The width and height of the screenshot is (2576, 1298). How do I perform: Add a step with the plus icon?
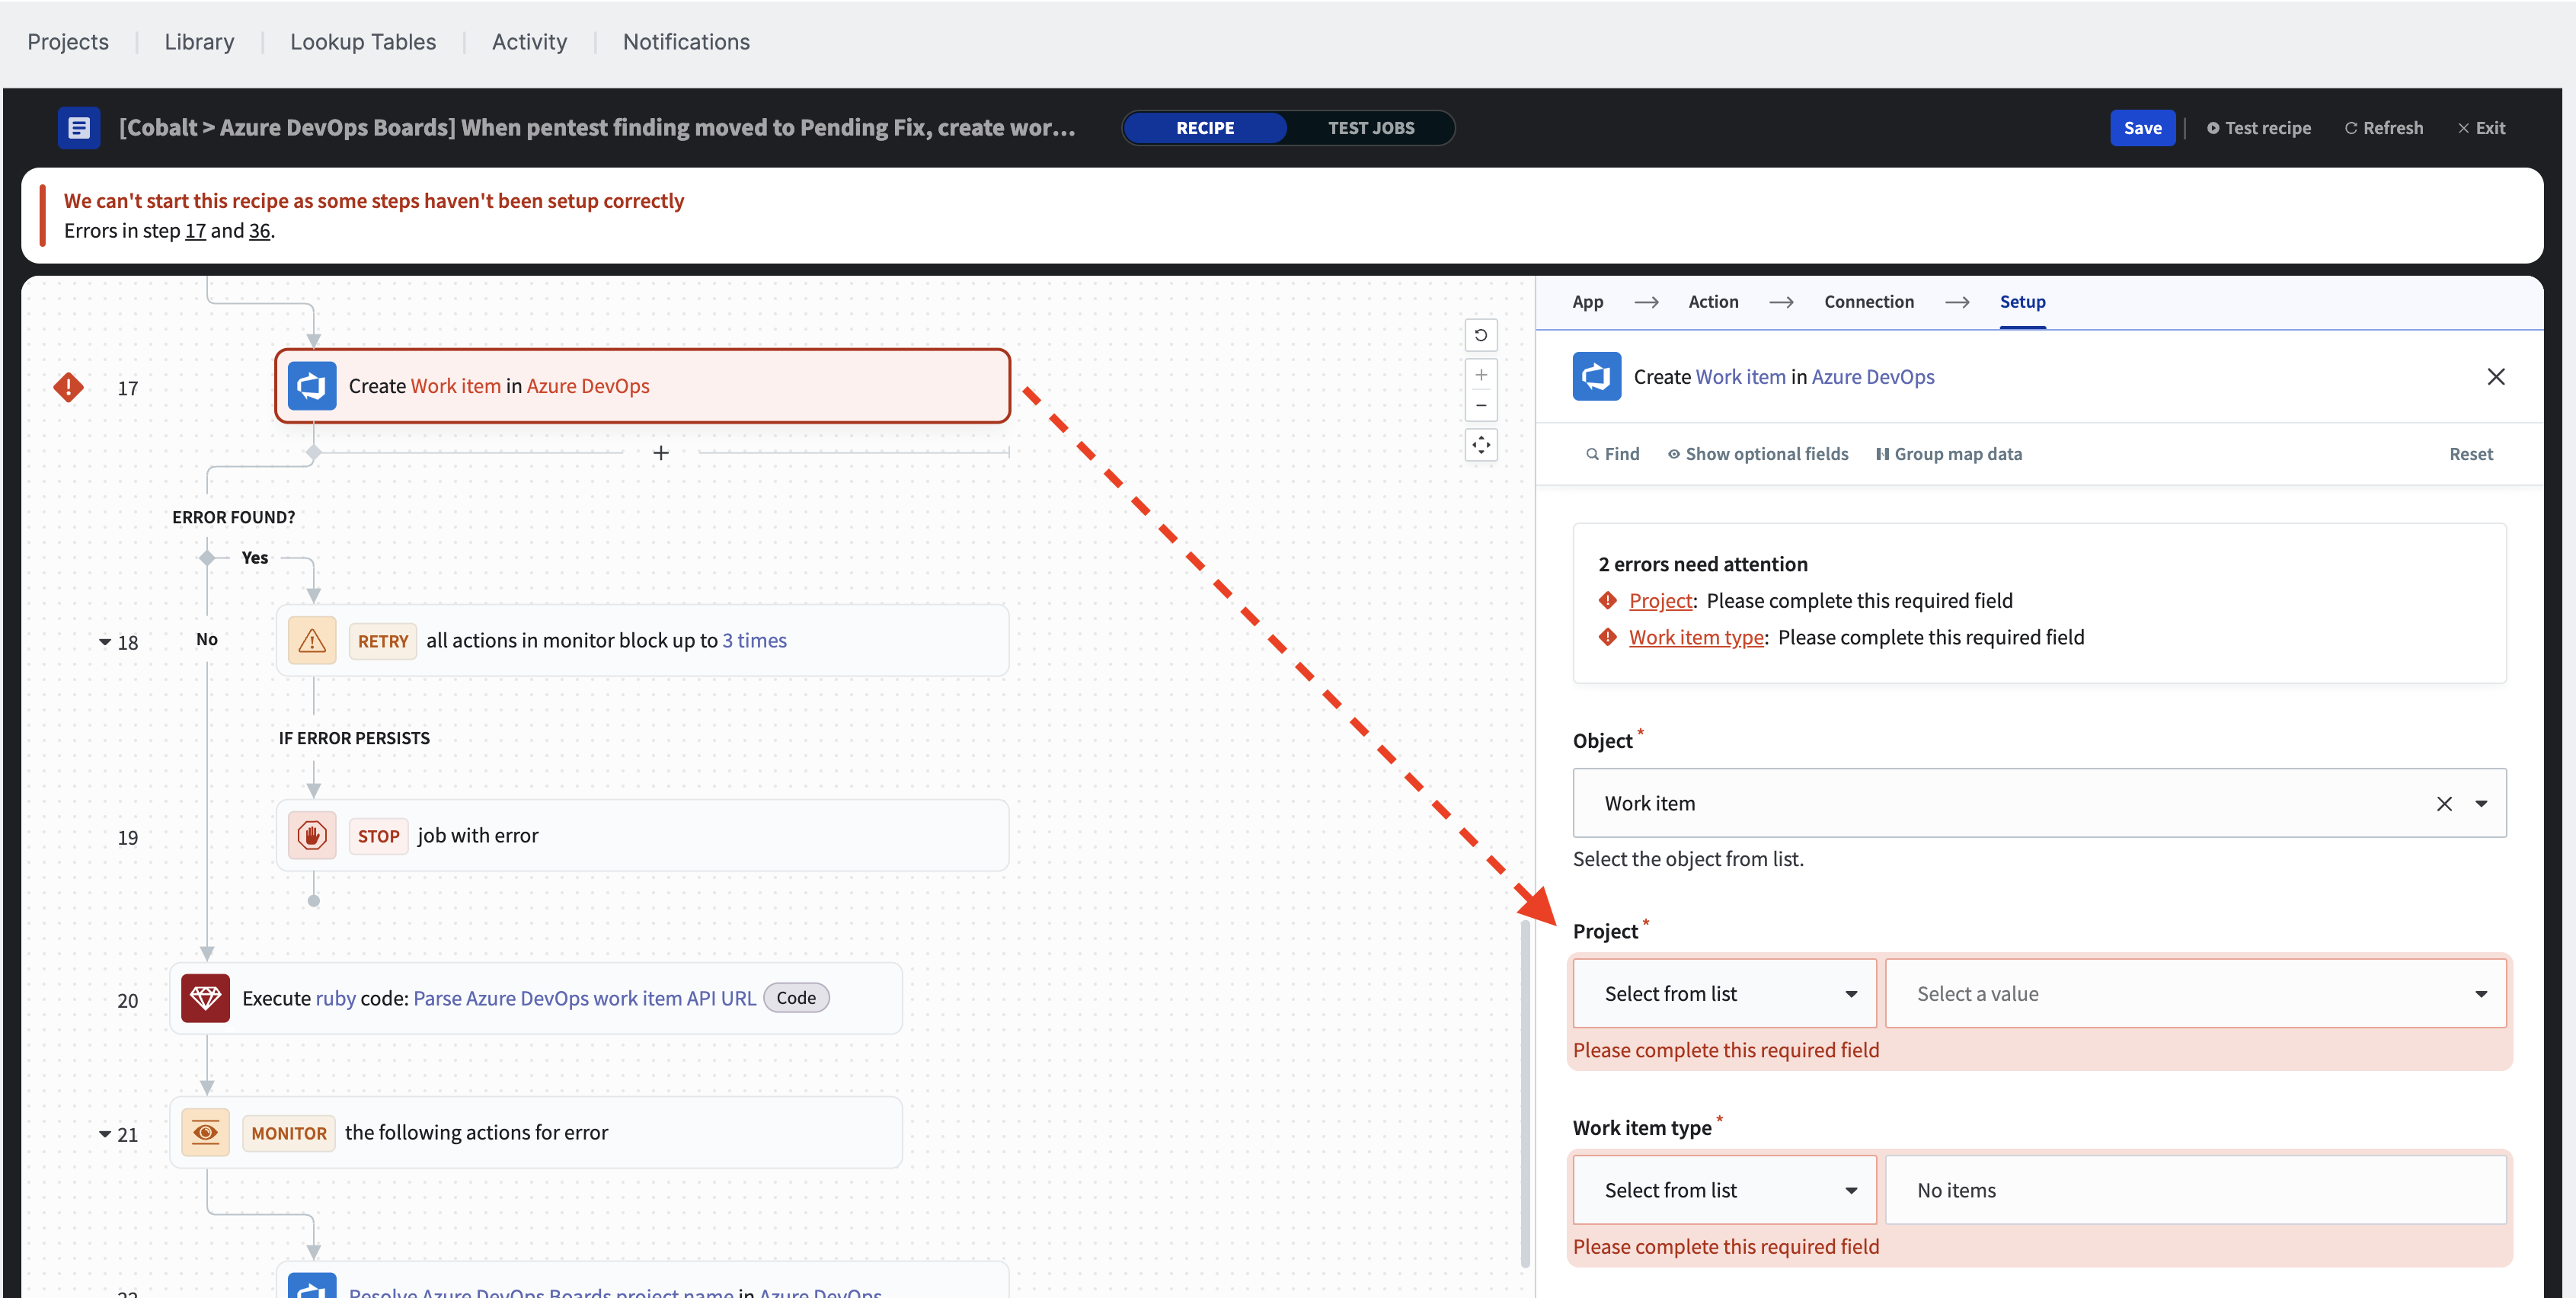coord(661,453)
